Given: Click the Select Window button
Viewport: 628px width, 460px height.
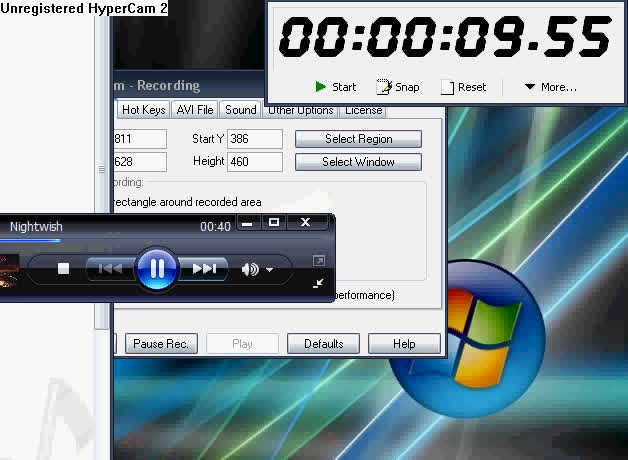Looking at the screenshot, I should tap(358, 162).
